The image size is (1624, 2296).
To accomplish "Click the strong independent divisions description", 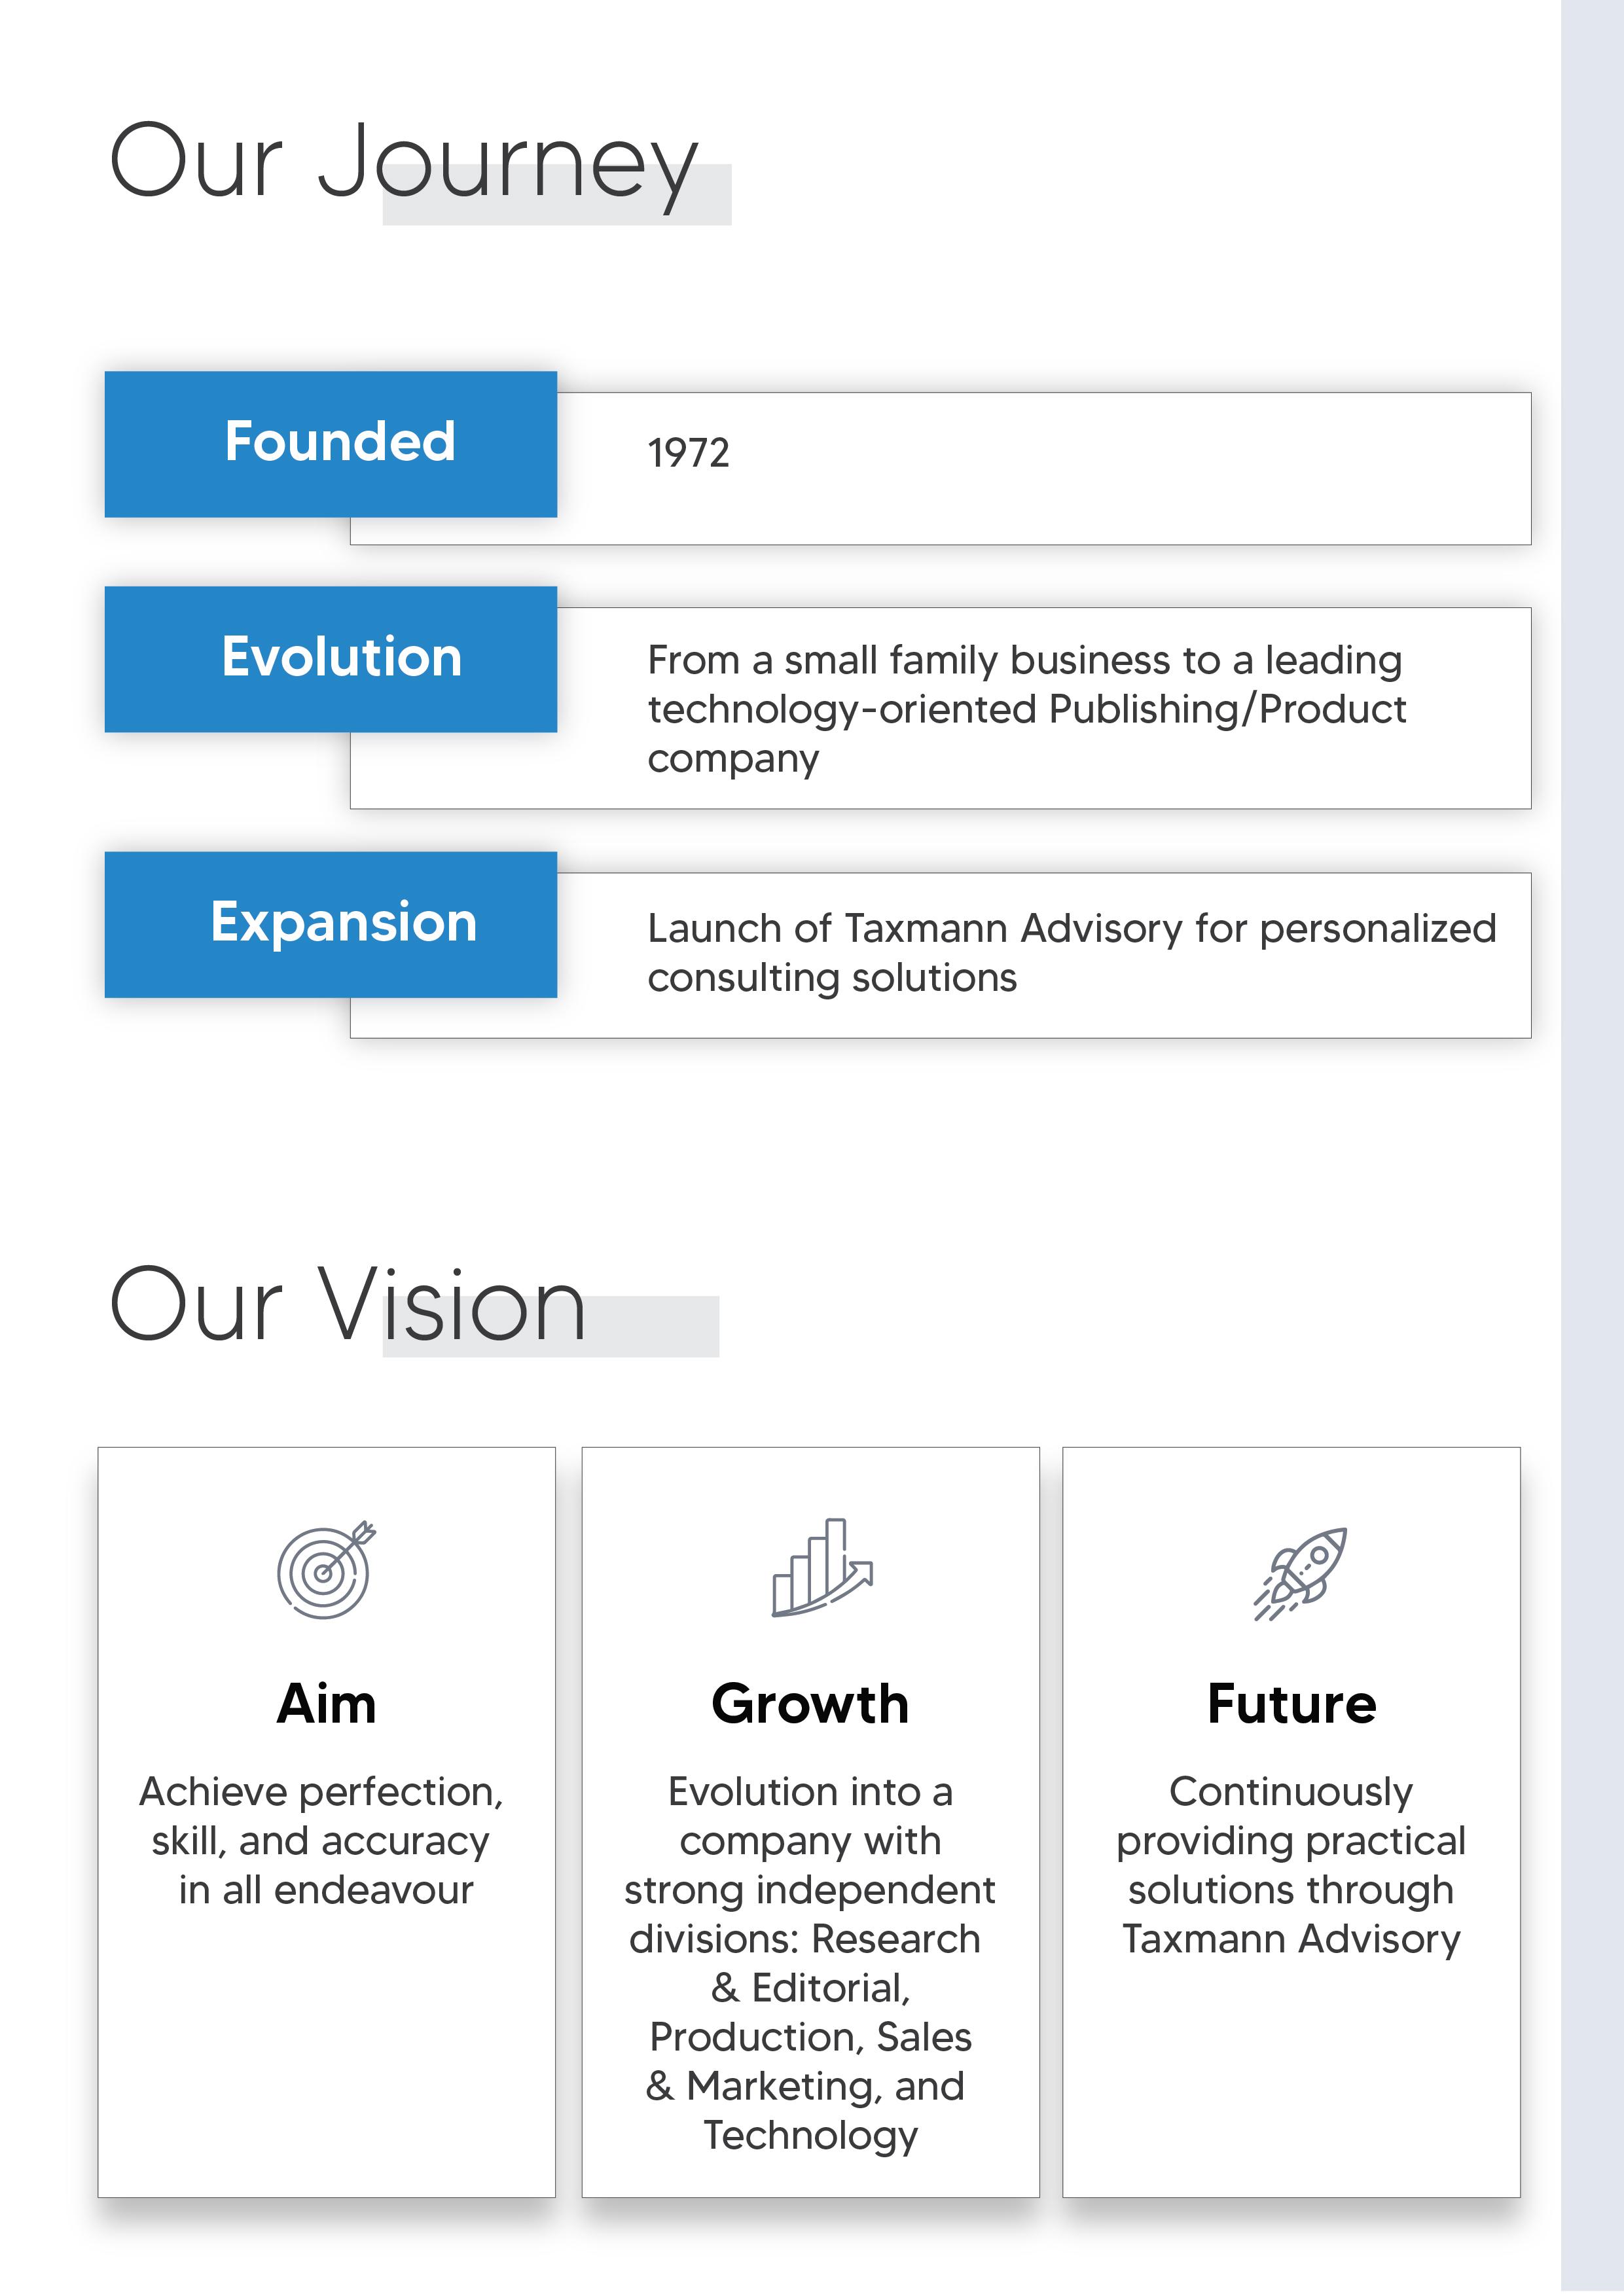I will 810,1963.
